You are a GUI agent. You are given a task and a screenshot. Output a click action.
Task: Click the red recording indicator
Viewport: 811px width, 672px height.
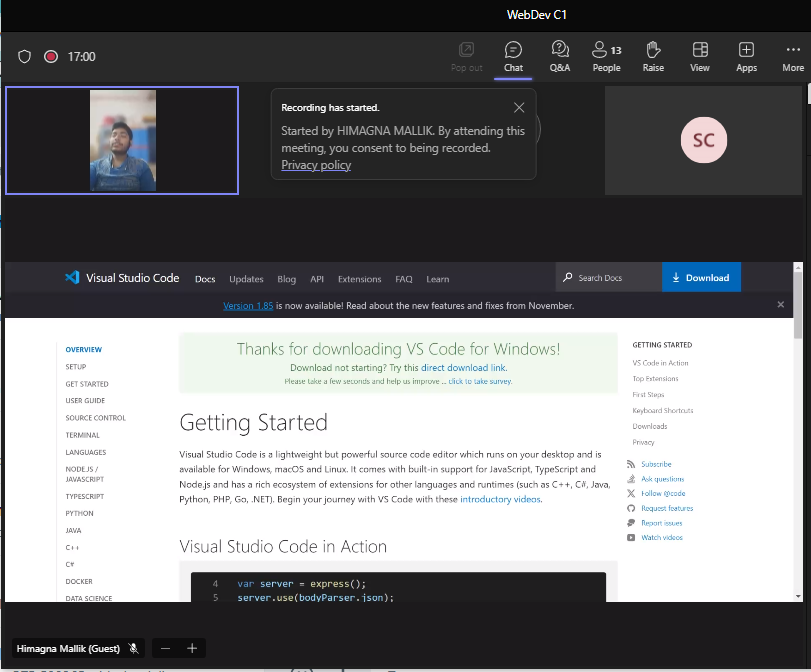(51, 56)
